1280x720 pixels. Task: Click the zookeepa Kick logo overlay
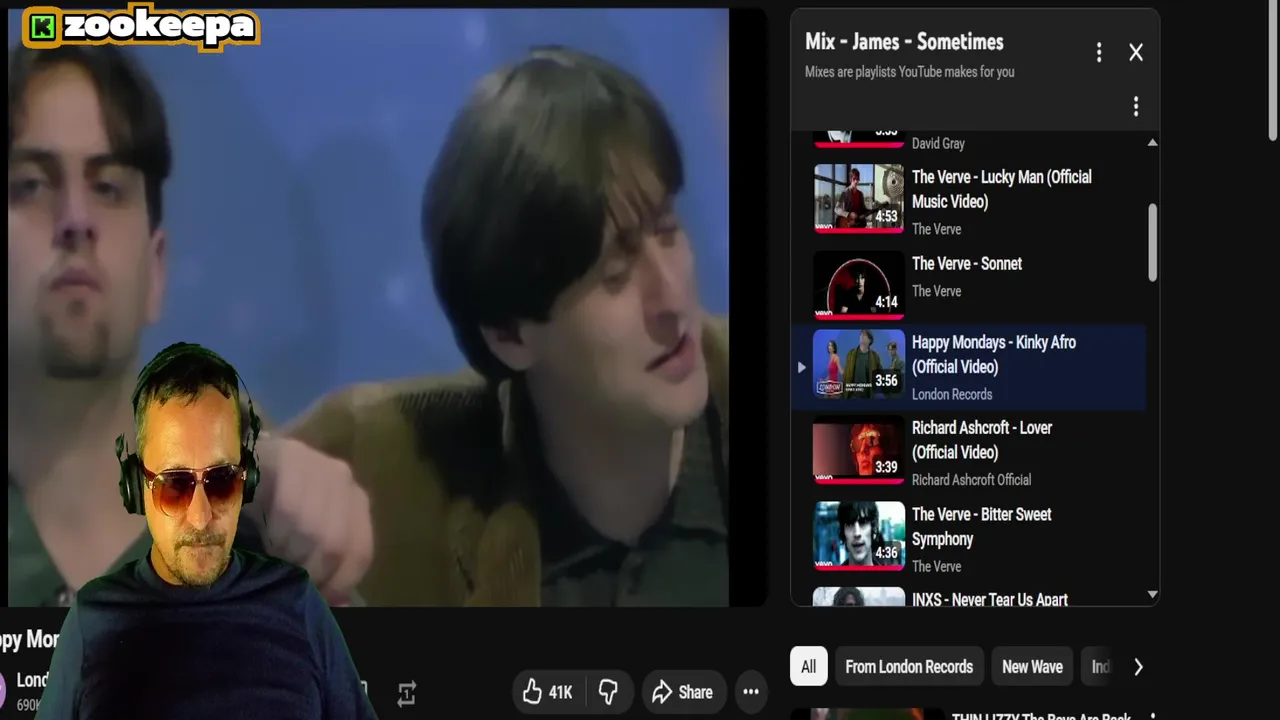coord(140,27)
